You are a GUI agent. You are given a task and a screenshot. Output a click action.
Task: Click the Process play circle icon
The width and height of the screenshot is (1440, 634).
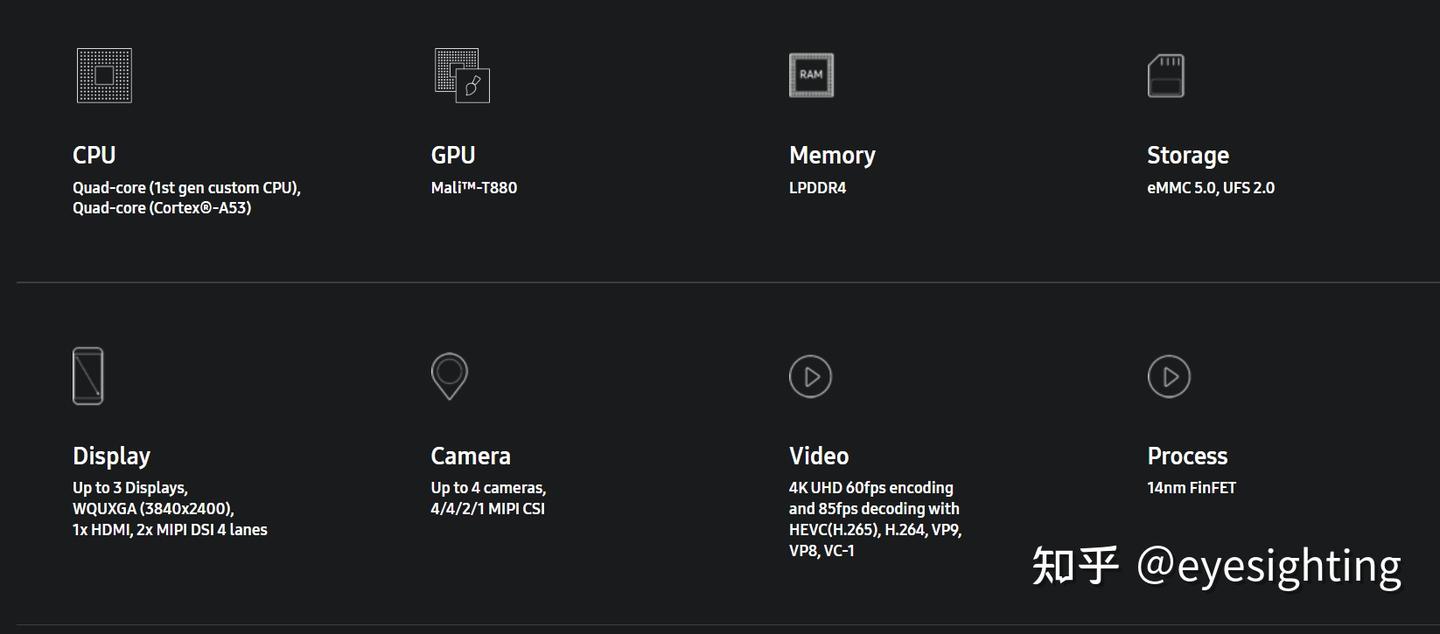(1169, 376)
